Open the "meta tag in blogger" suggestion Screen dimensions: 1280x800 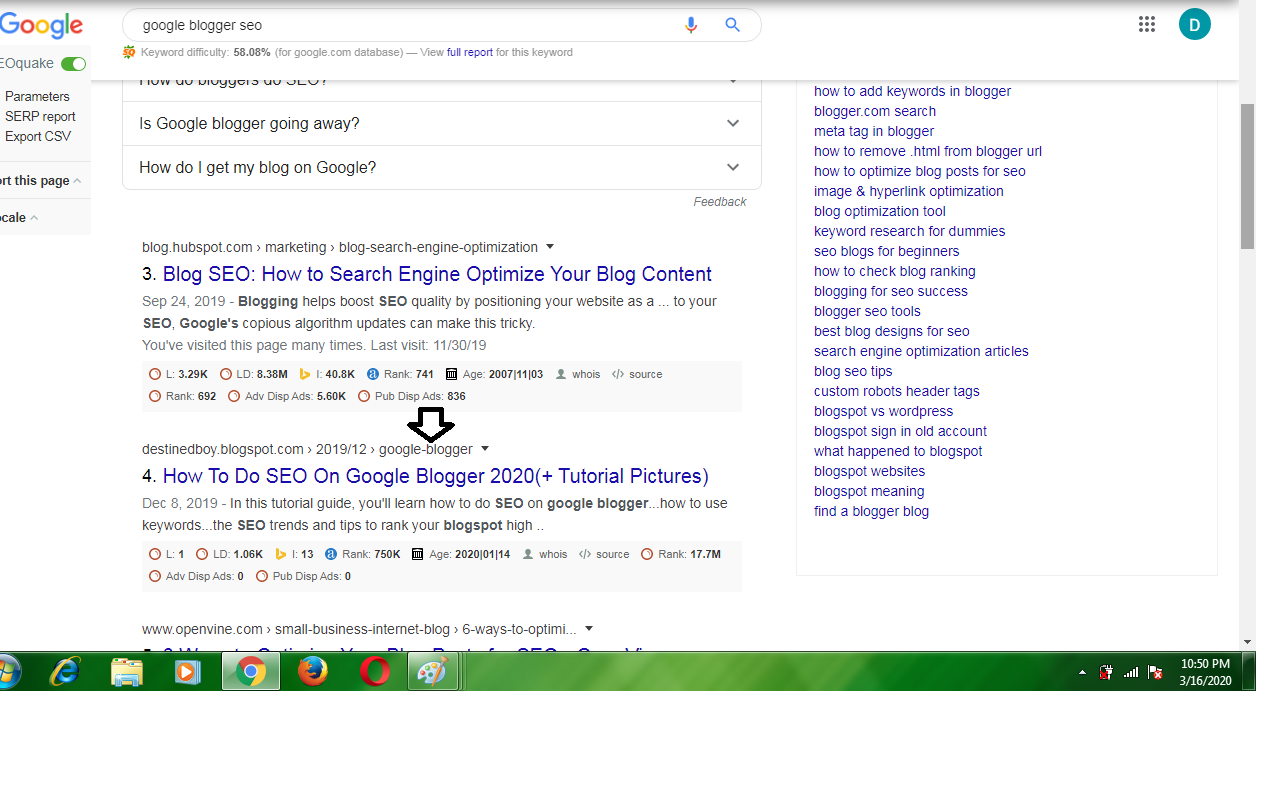(874, 131)
